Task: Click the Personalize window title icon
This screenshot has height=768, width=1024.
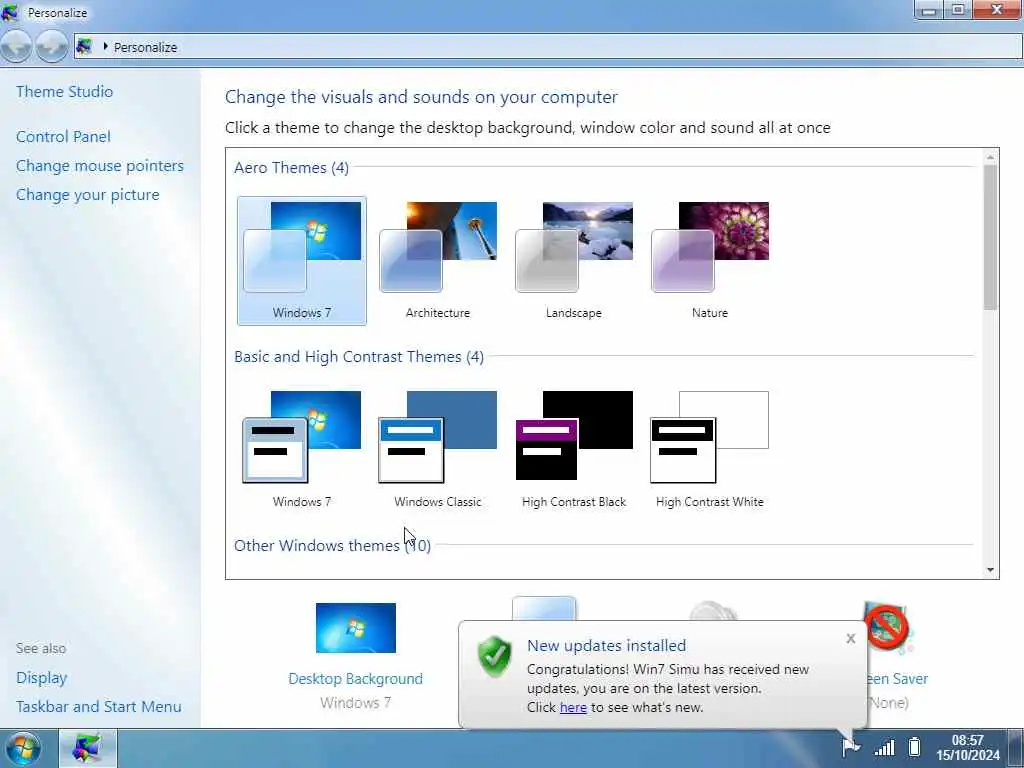Action: pyautogui.click(x=10, y=12)
